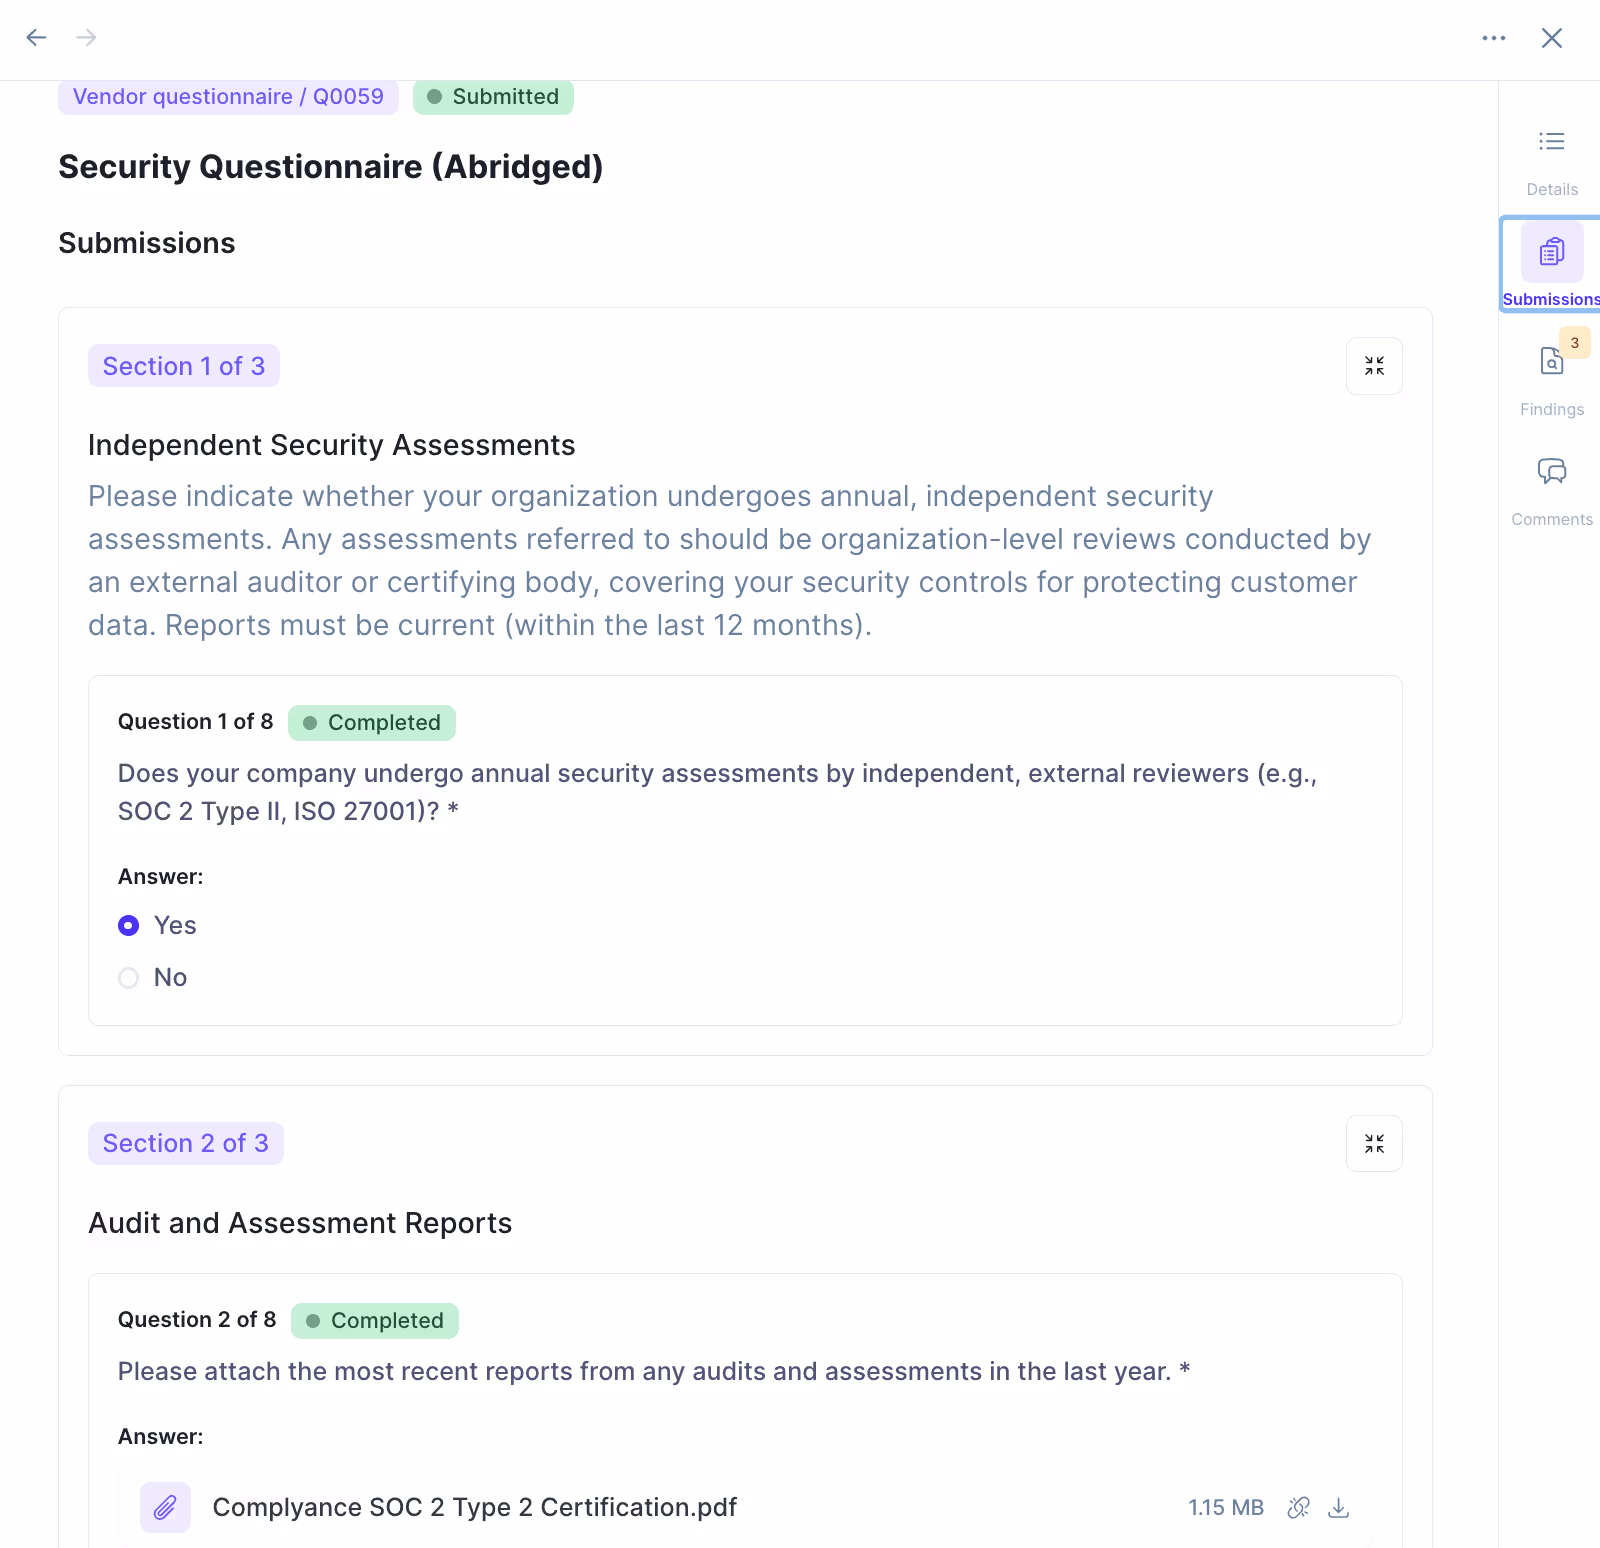This screenshot has height=1548, width=1600.
Task: Click the link icon beside the PDF
Action: pos(1298,1507)
